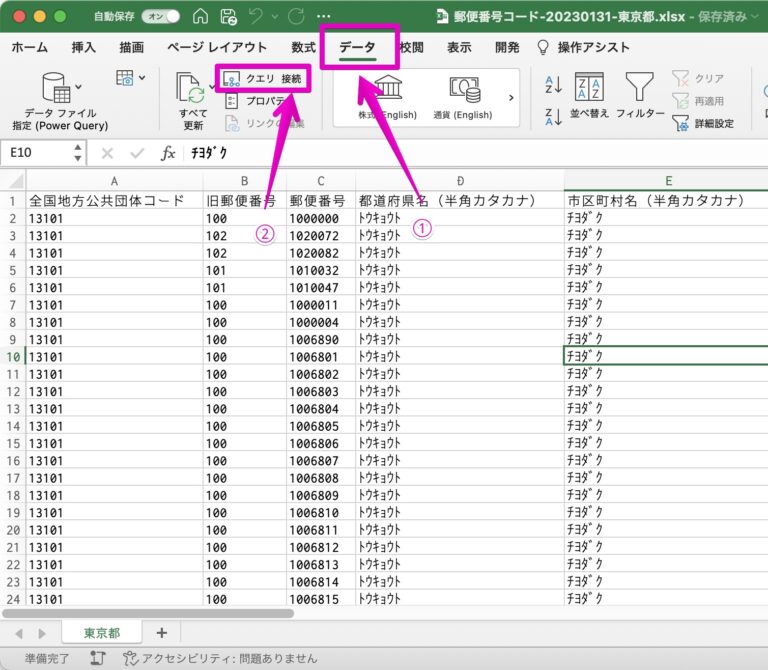Click the すべて更新 refresh icon
The width and height of the screenshot is (768, 670).
191,88
